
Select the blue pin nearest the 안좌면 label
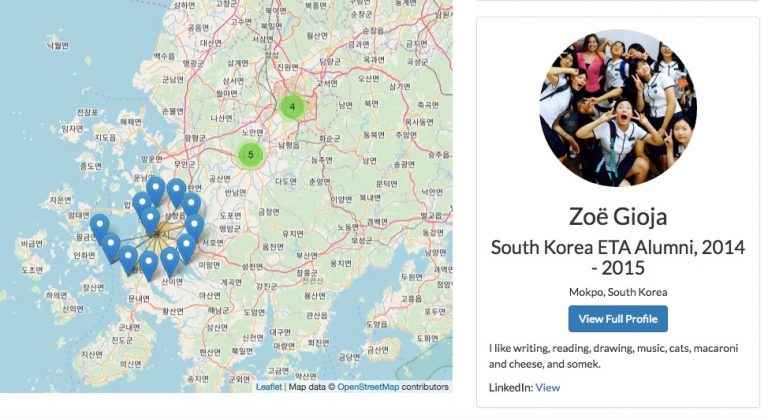111,248
